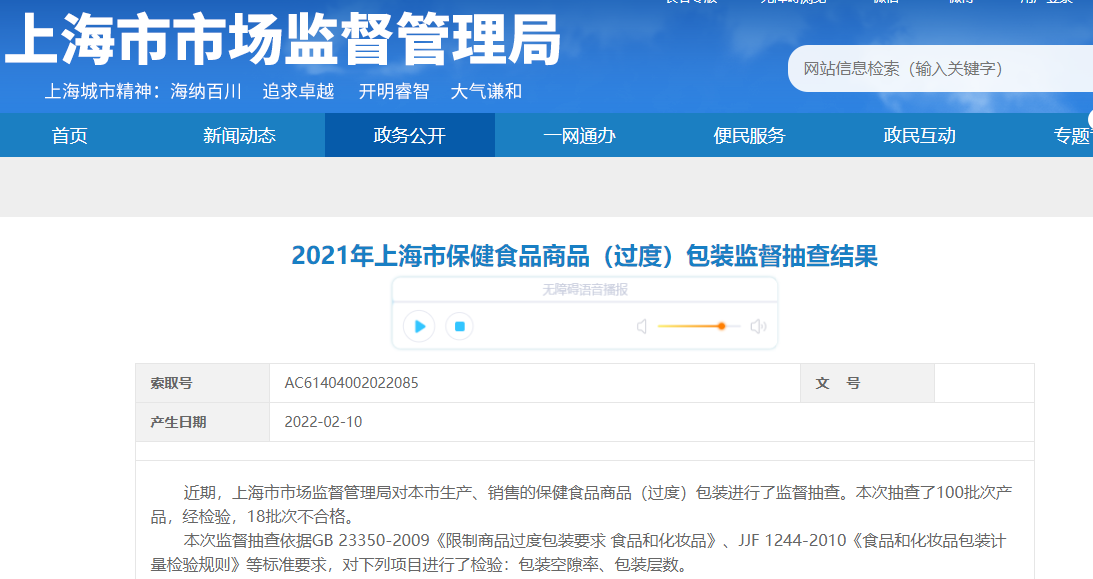Select the index number AC61404002022085
Screen dimensions: 1093x579
351,383
